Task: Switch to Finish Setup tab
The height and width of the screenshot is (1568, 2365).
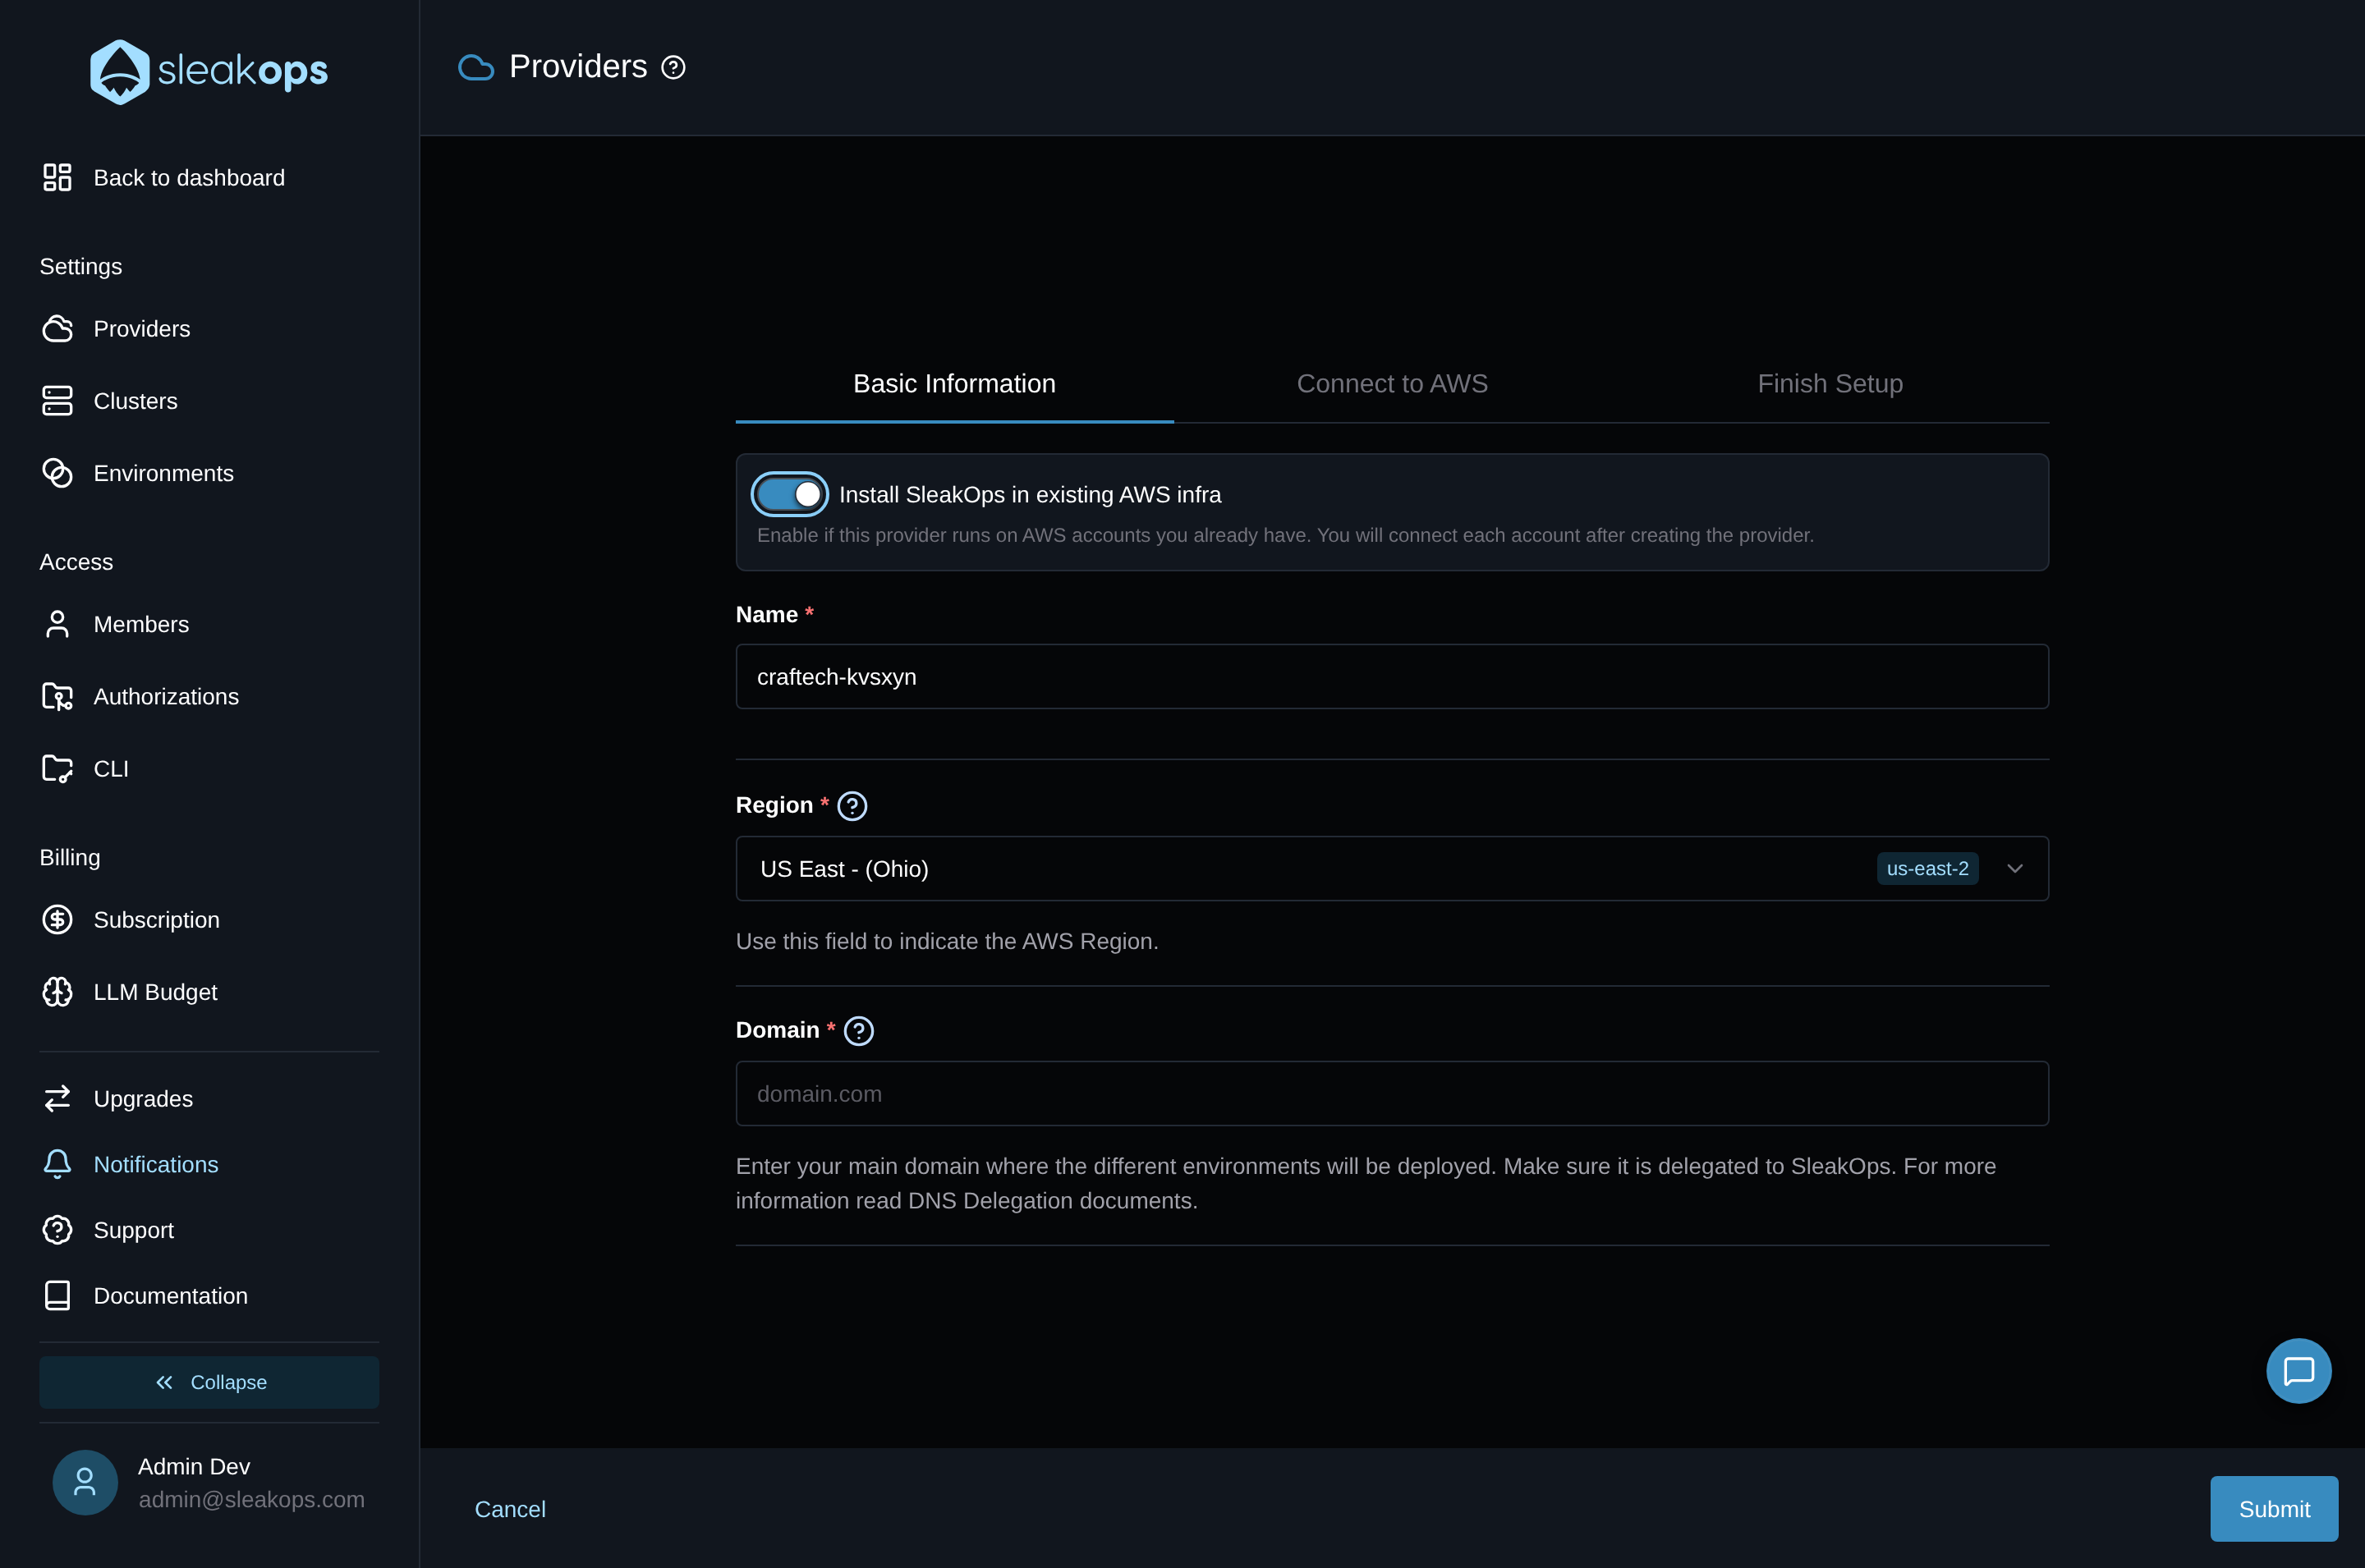Action: [1830, 384]
